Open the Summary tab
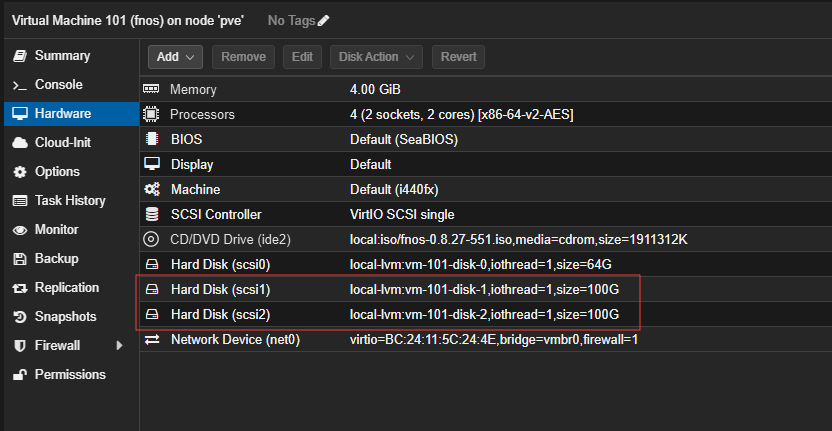The height and width of the screenshot is (431, 832). 62,56
